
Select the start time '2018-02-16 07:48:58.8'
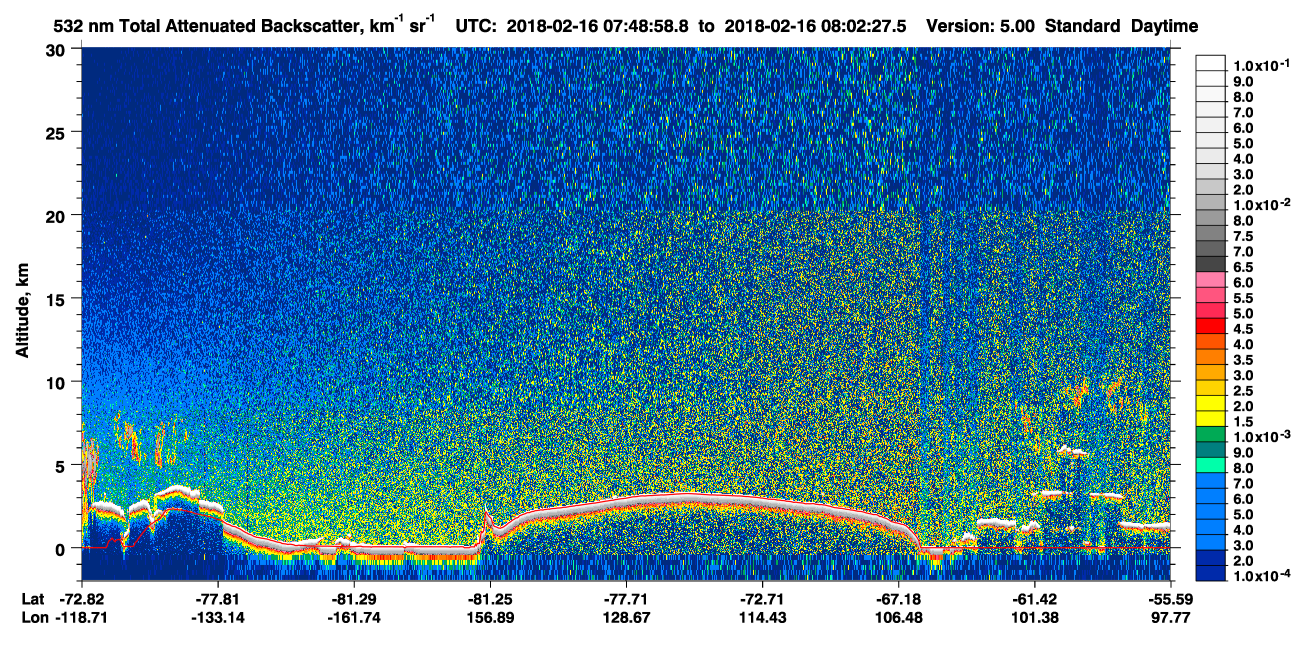point(596,27)
